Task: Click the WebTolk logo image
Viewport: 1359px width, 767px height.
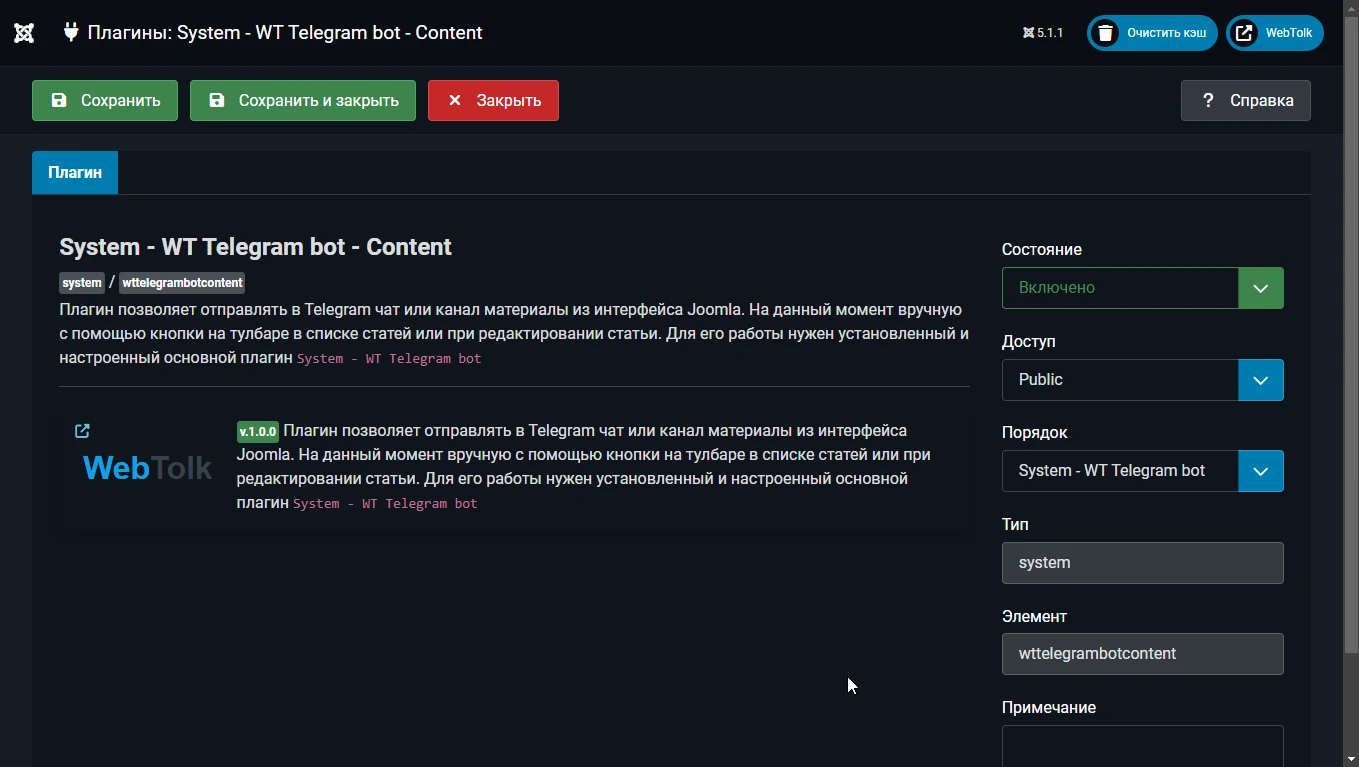Action: 147,467
